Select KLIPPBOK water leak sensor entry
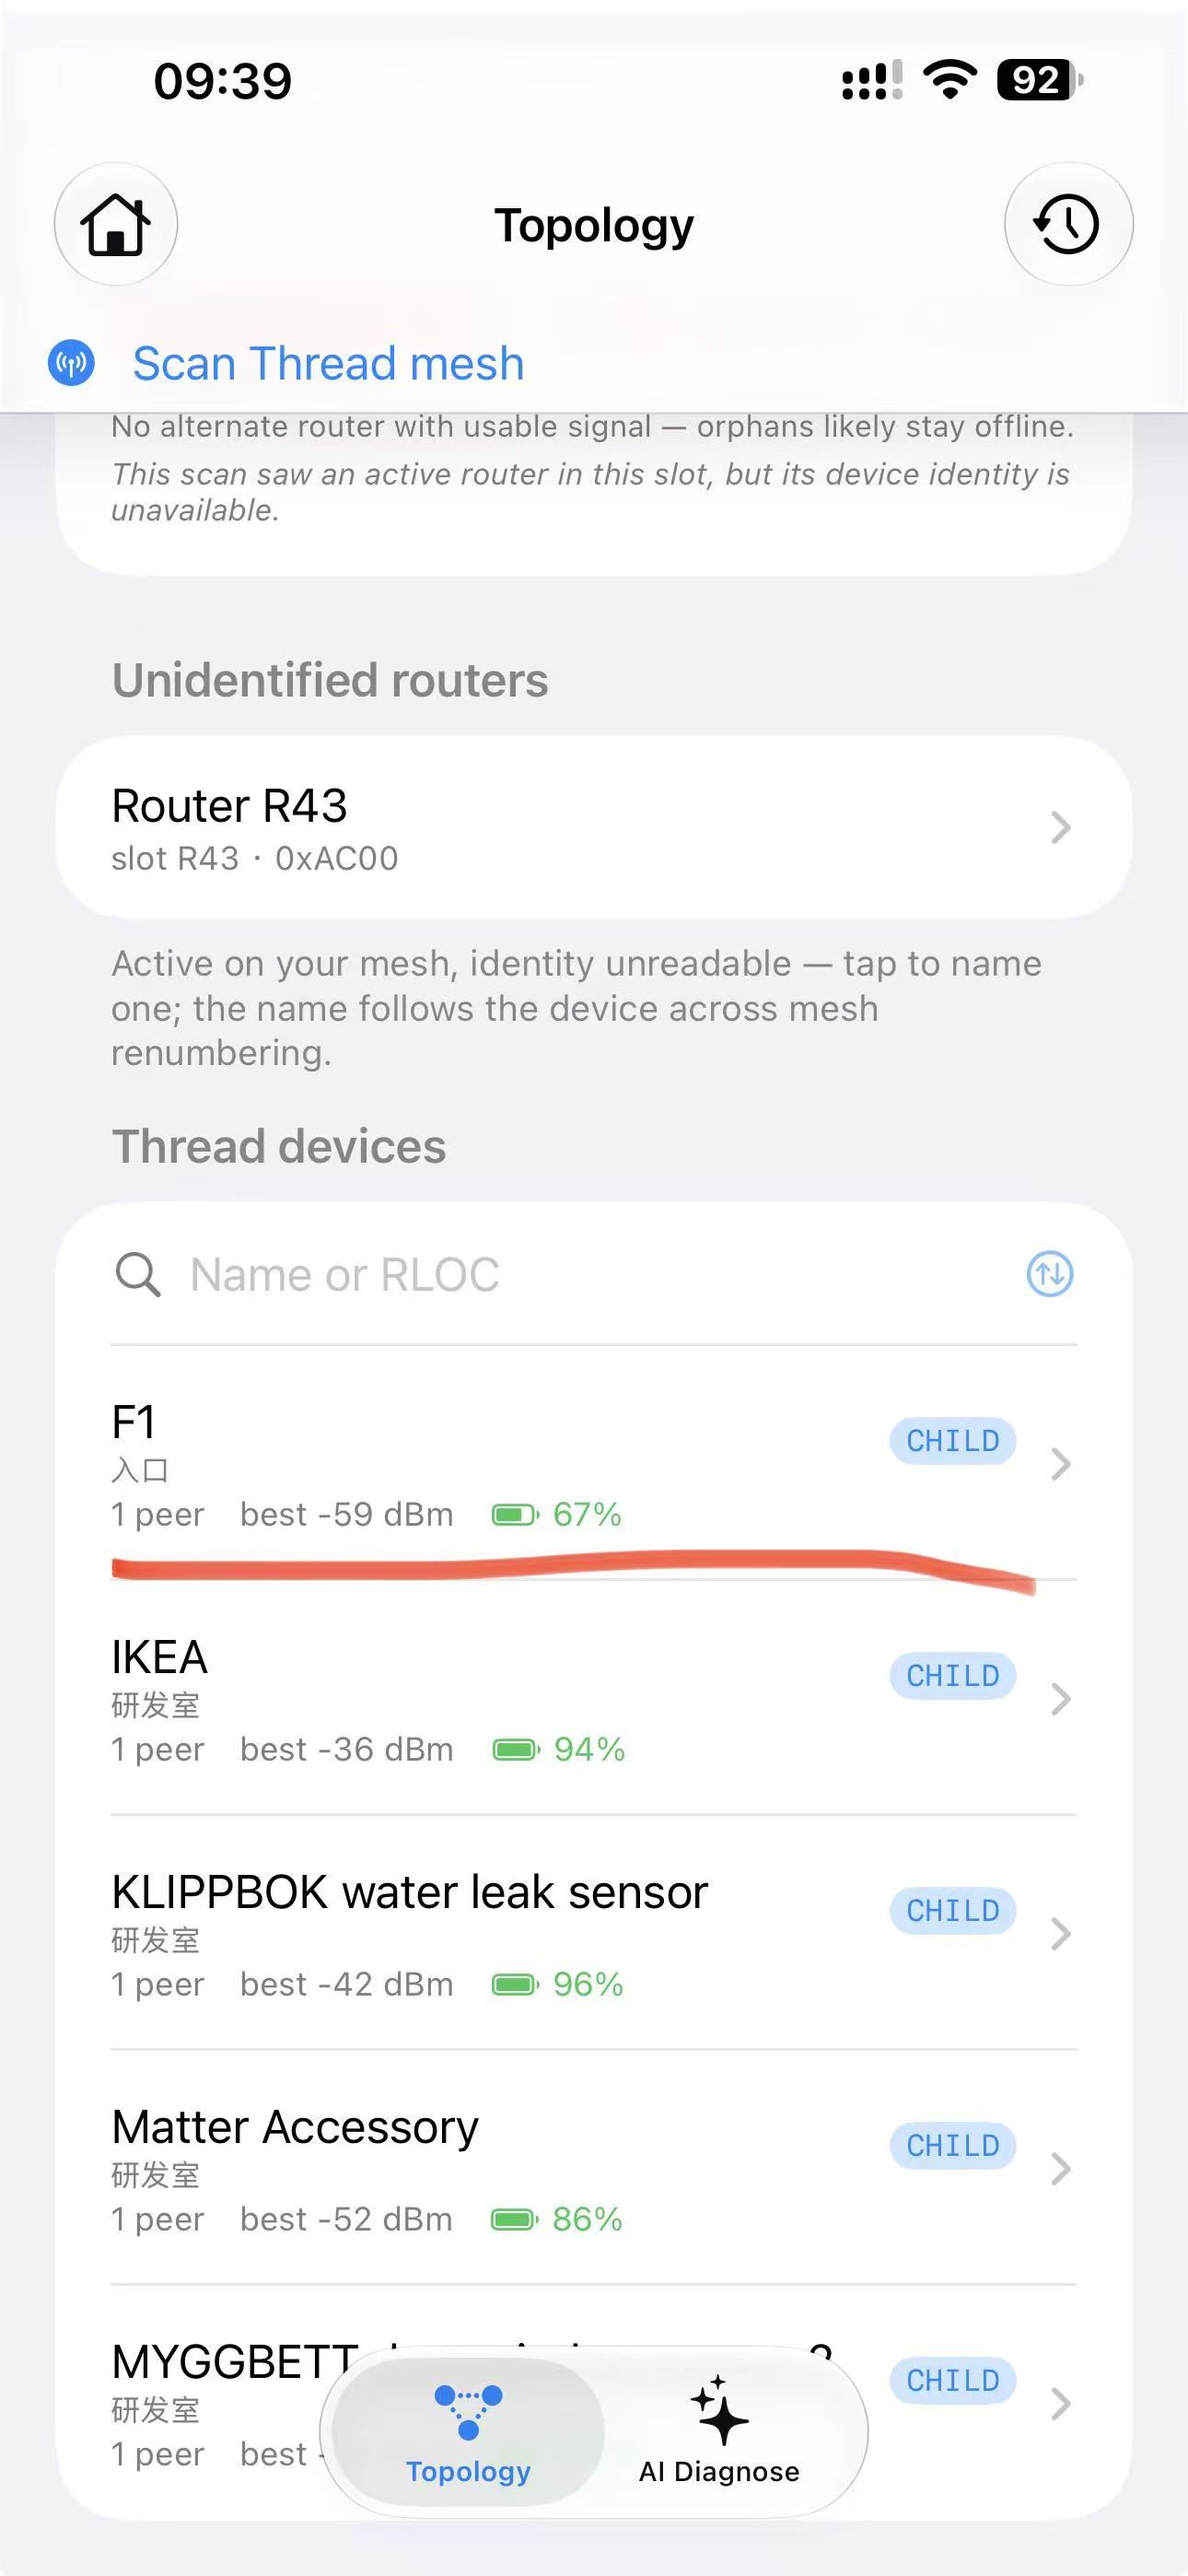This screenshot has height=2576, width=1188. pos(594,1933)
